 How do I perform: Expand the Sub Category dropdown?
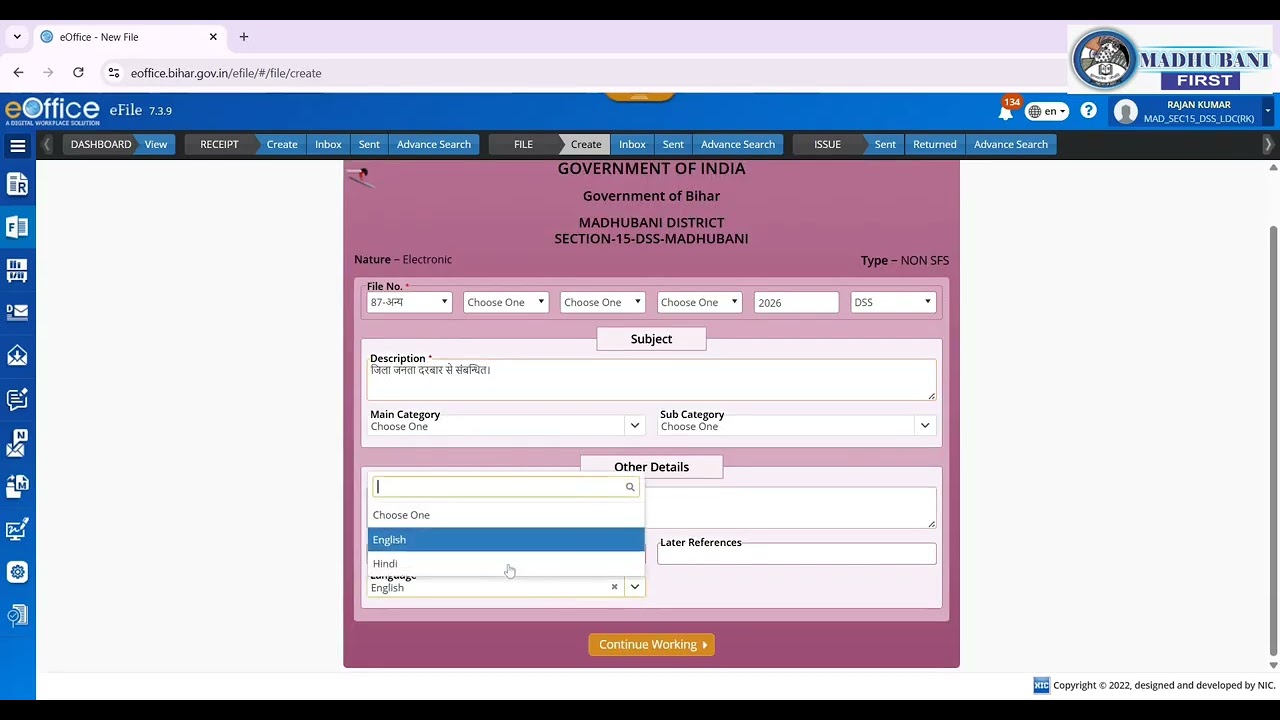point(925,426)
